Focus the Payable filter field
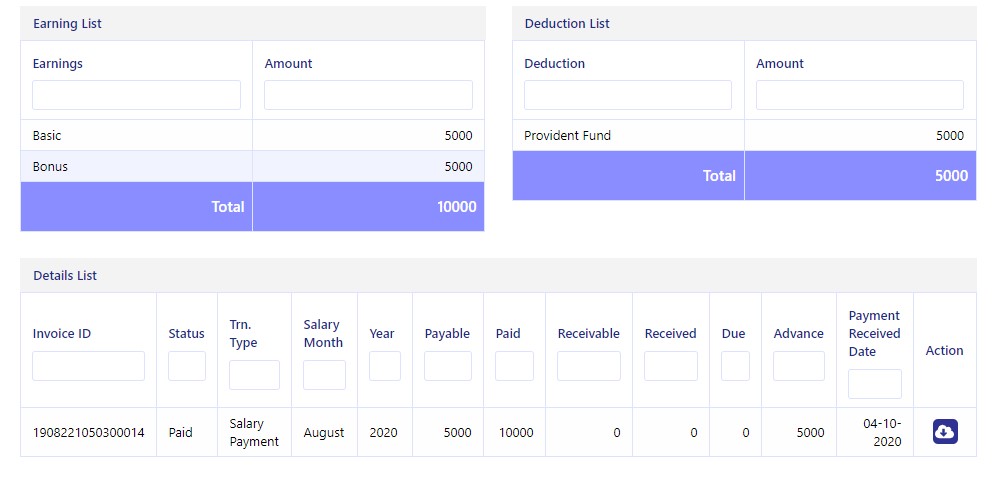The image size is (994, 481). [448, 366]
